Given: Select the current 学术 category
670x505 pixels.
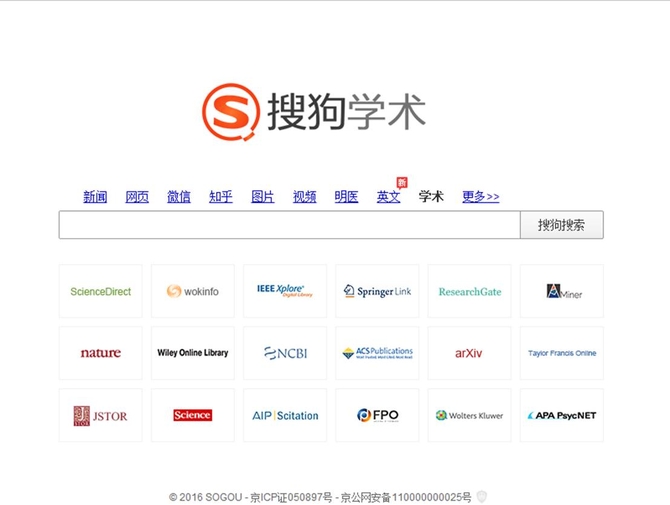Looking at the screenshot, I should coord(431,197).
